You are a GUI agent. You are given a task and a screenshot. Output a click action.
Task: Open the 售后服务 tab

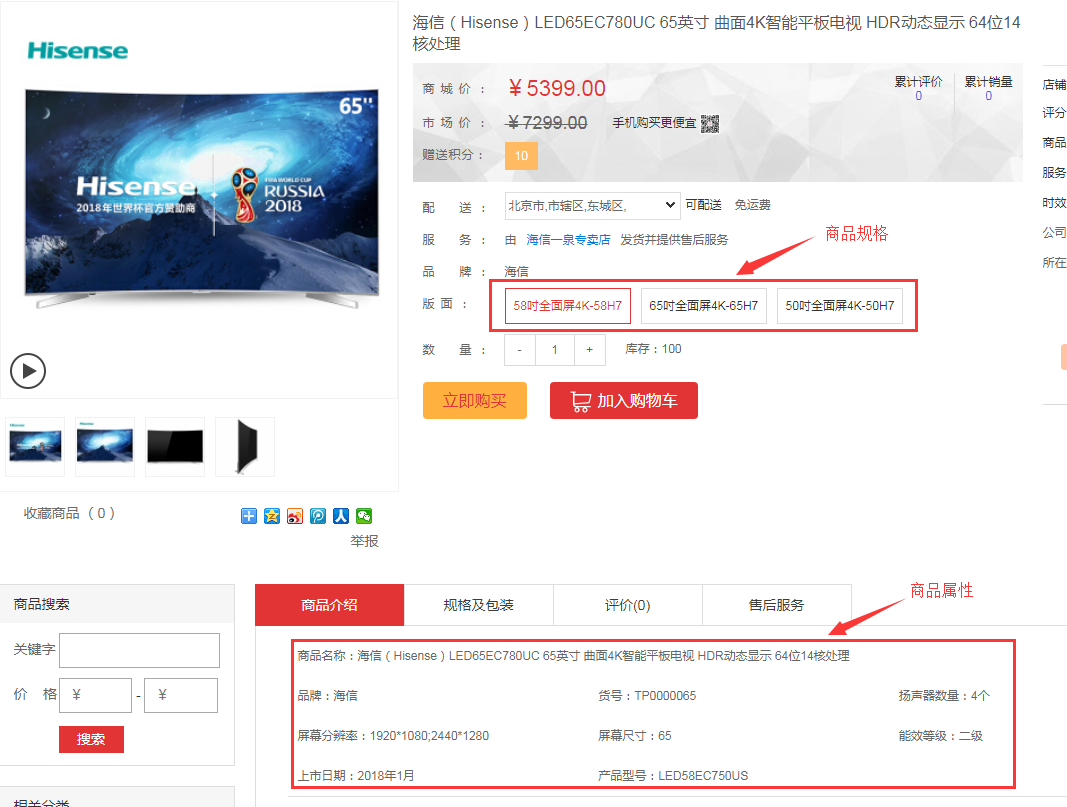coord(776,605)
